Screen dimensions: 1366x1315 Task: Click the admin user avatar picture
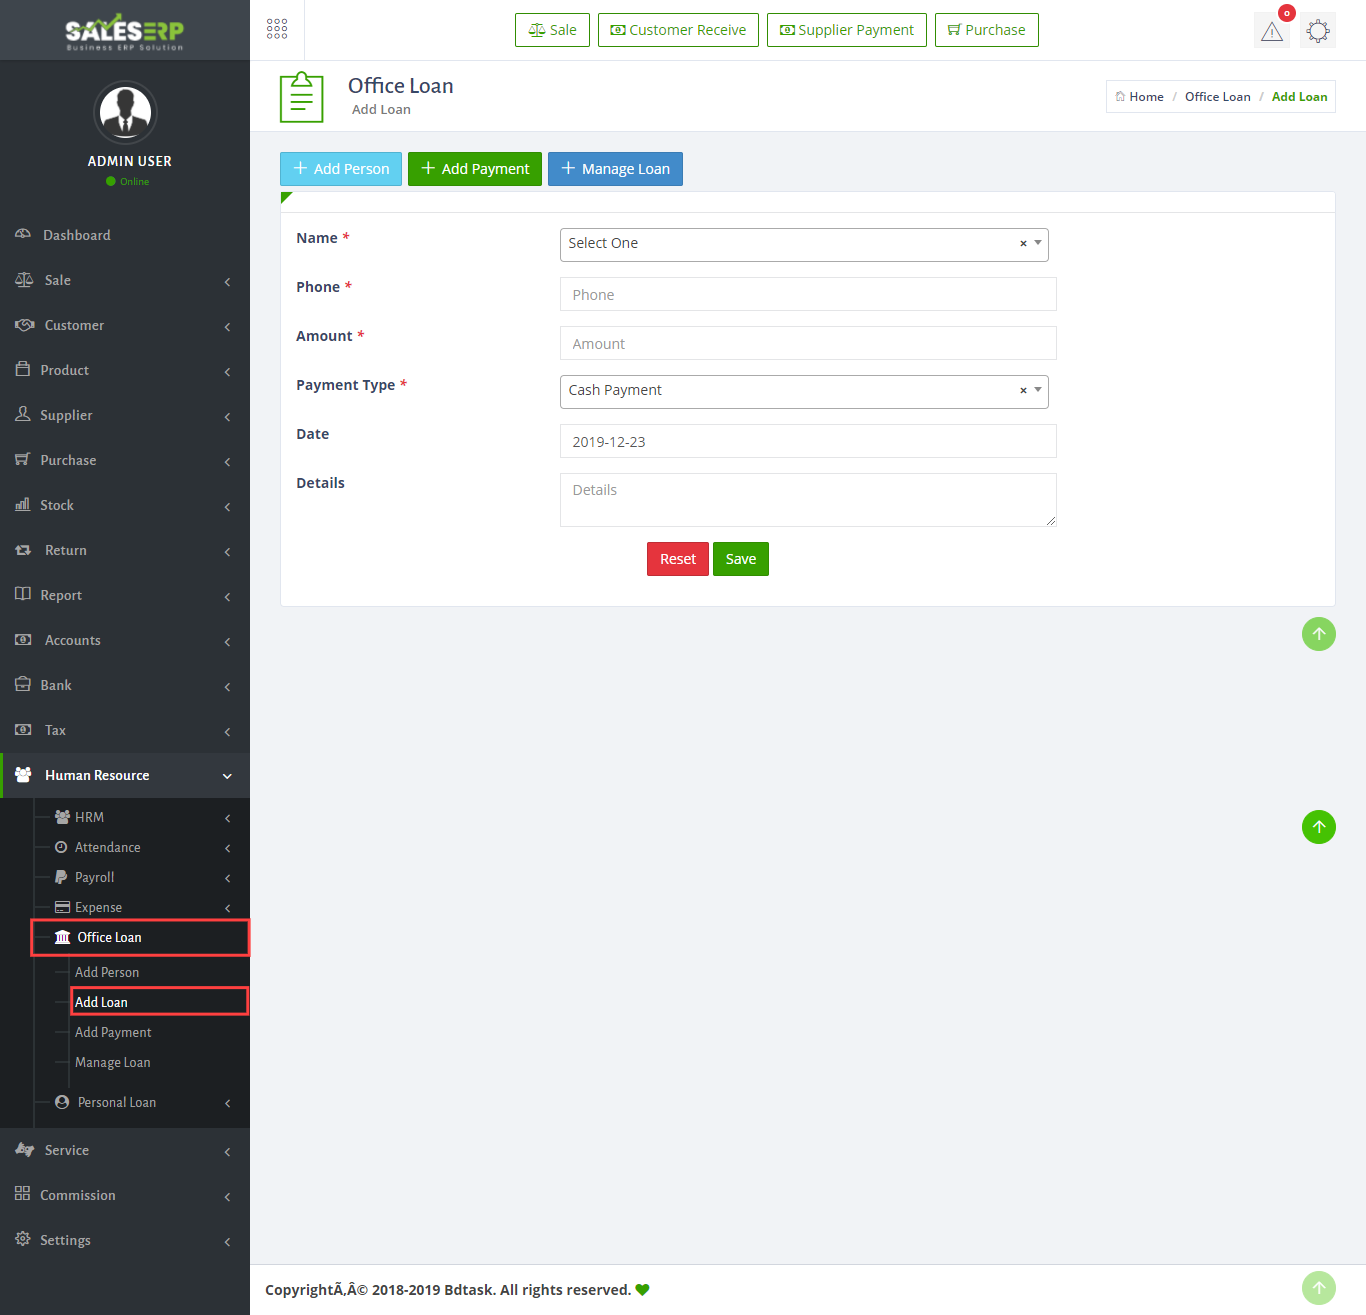click(x=125, y=112)
